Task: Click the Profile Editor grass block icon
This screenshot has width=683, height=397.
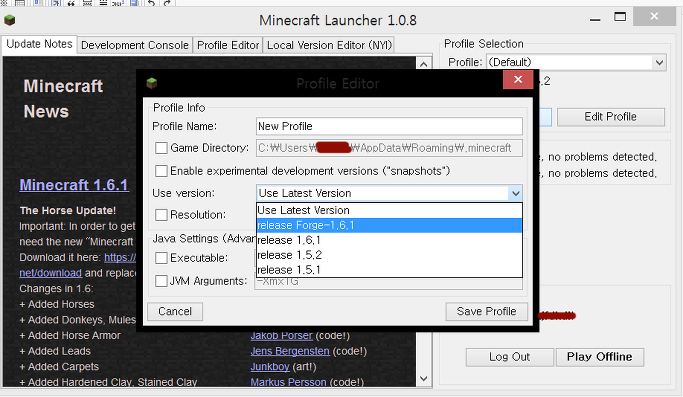Action: coord(152,83)
